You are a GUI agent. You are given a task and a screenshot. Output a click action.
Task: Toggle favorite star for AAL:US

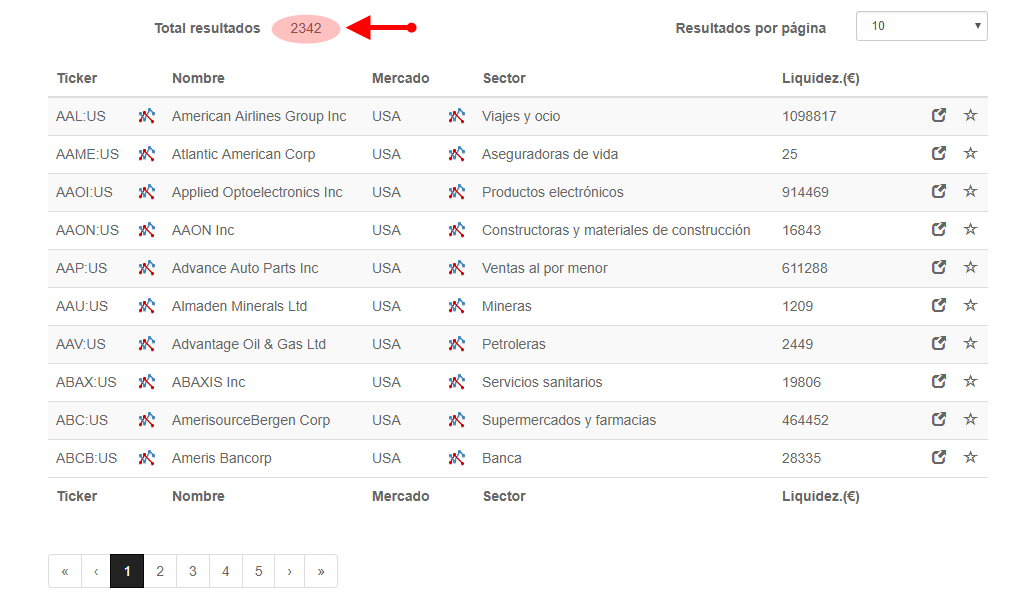(x=971, y=115)
